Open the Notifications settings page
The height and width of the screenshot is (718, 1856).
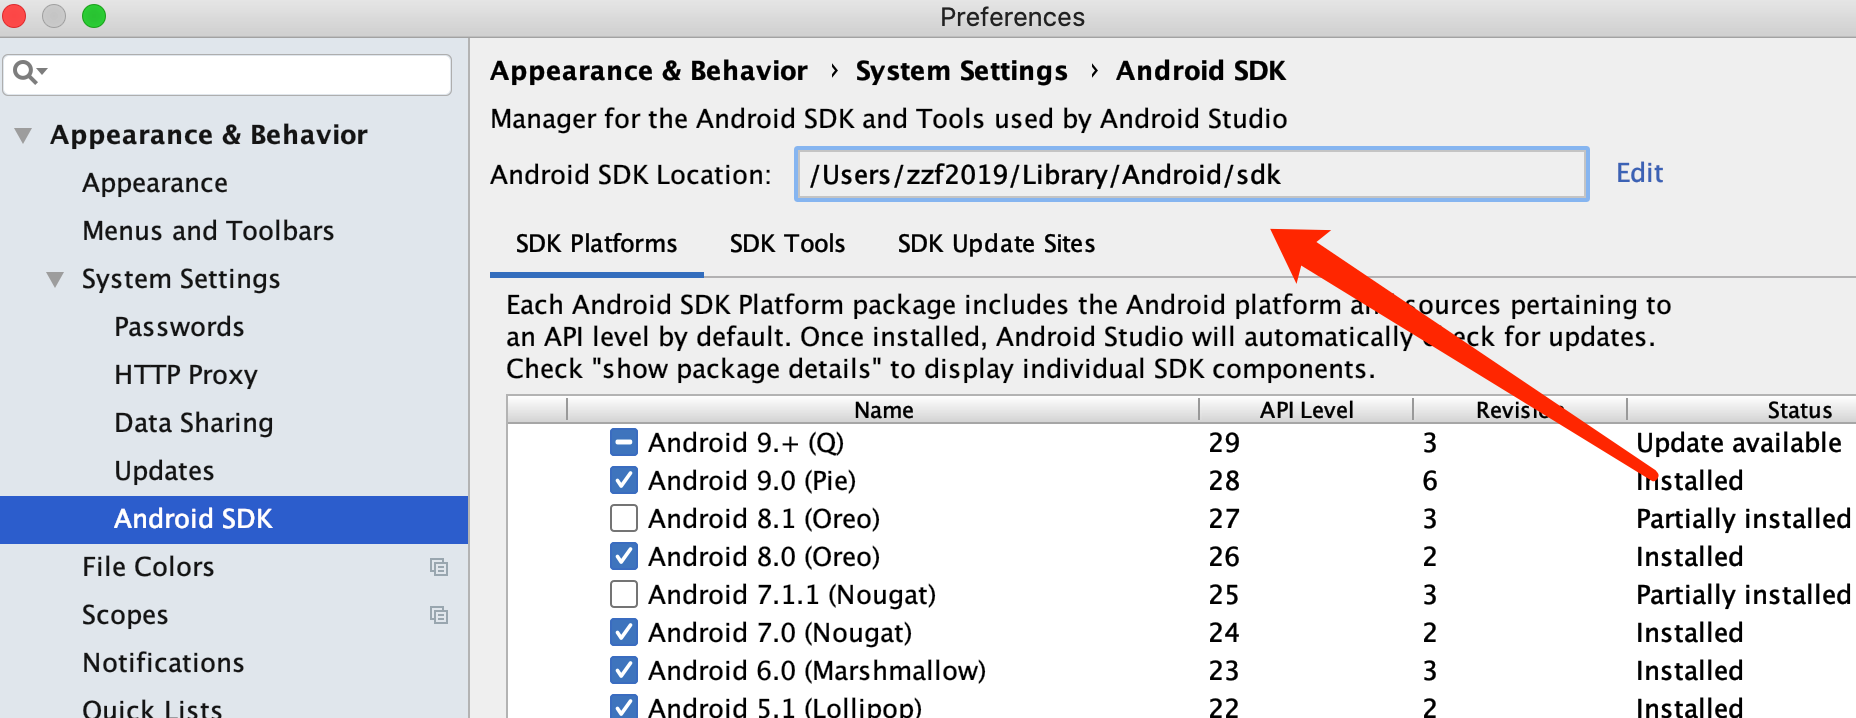pos(163,663)
